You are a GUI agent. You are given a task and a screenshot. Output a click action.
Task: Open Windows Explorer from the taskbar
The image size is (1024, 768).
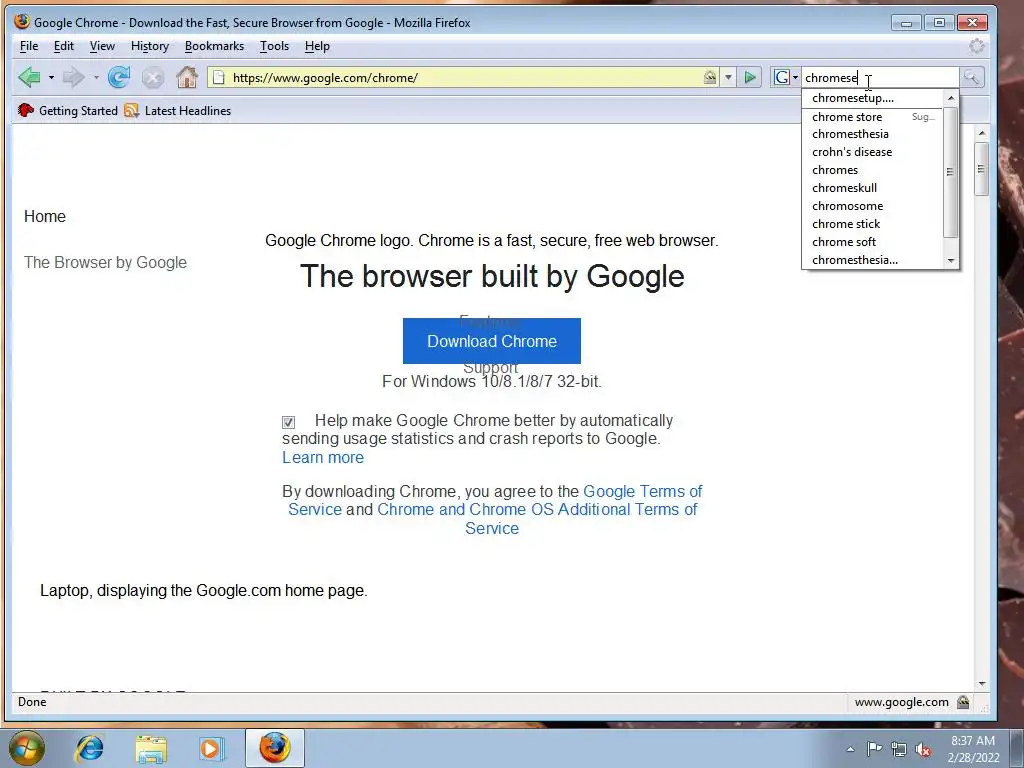[152, 748]
